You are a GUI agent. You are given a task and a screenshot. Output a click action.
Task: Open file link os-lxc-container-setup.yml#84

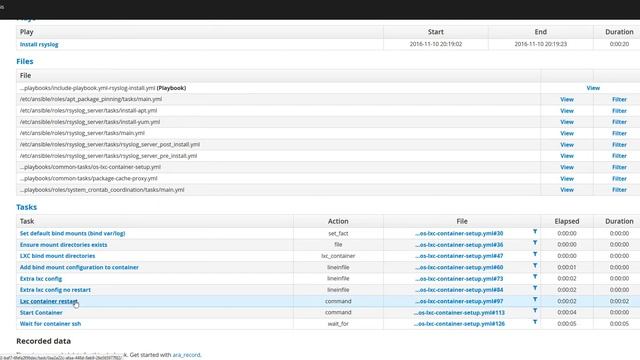click(459, 289)
